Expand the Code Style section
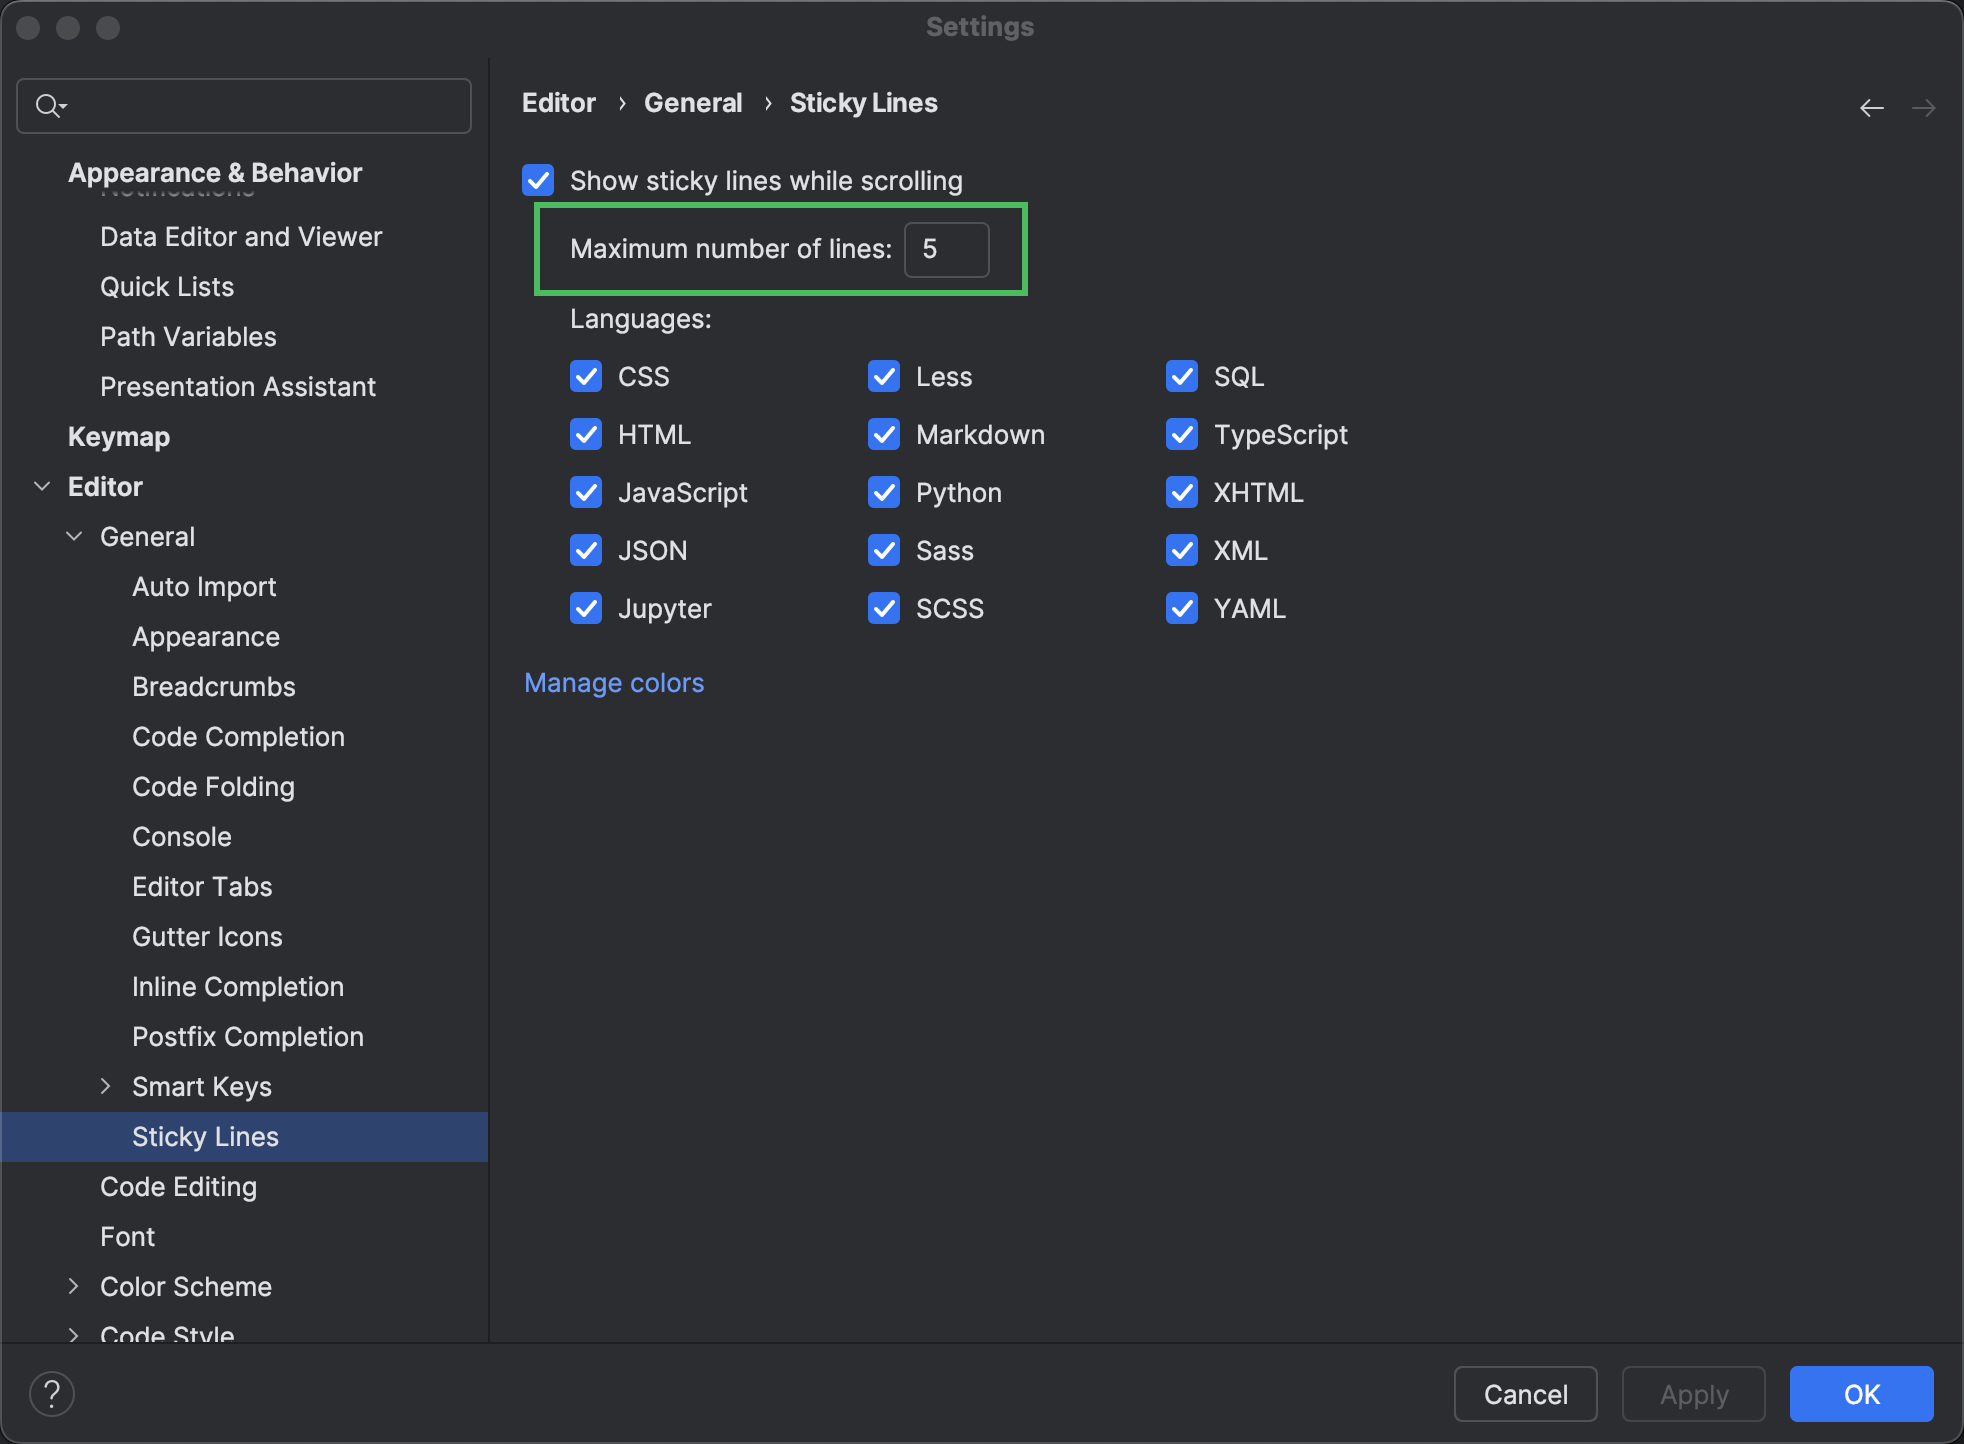This screenshot has width=1964, height=1444. (73, 1334)
